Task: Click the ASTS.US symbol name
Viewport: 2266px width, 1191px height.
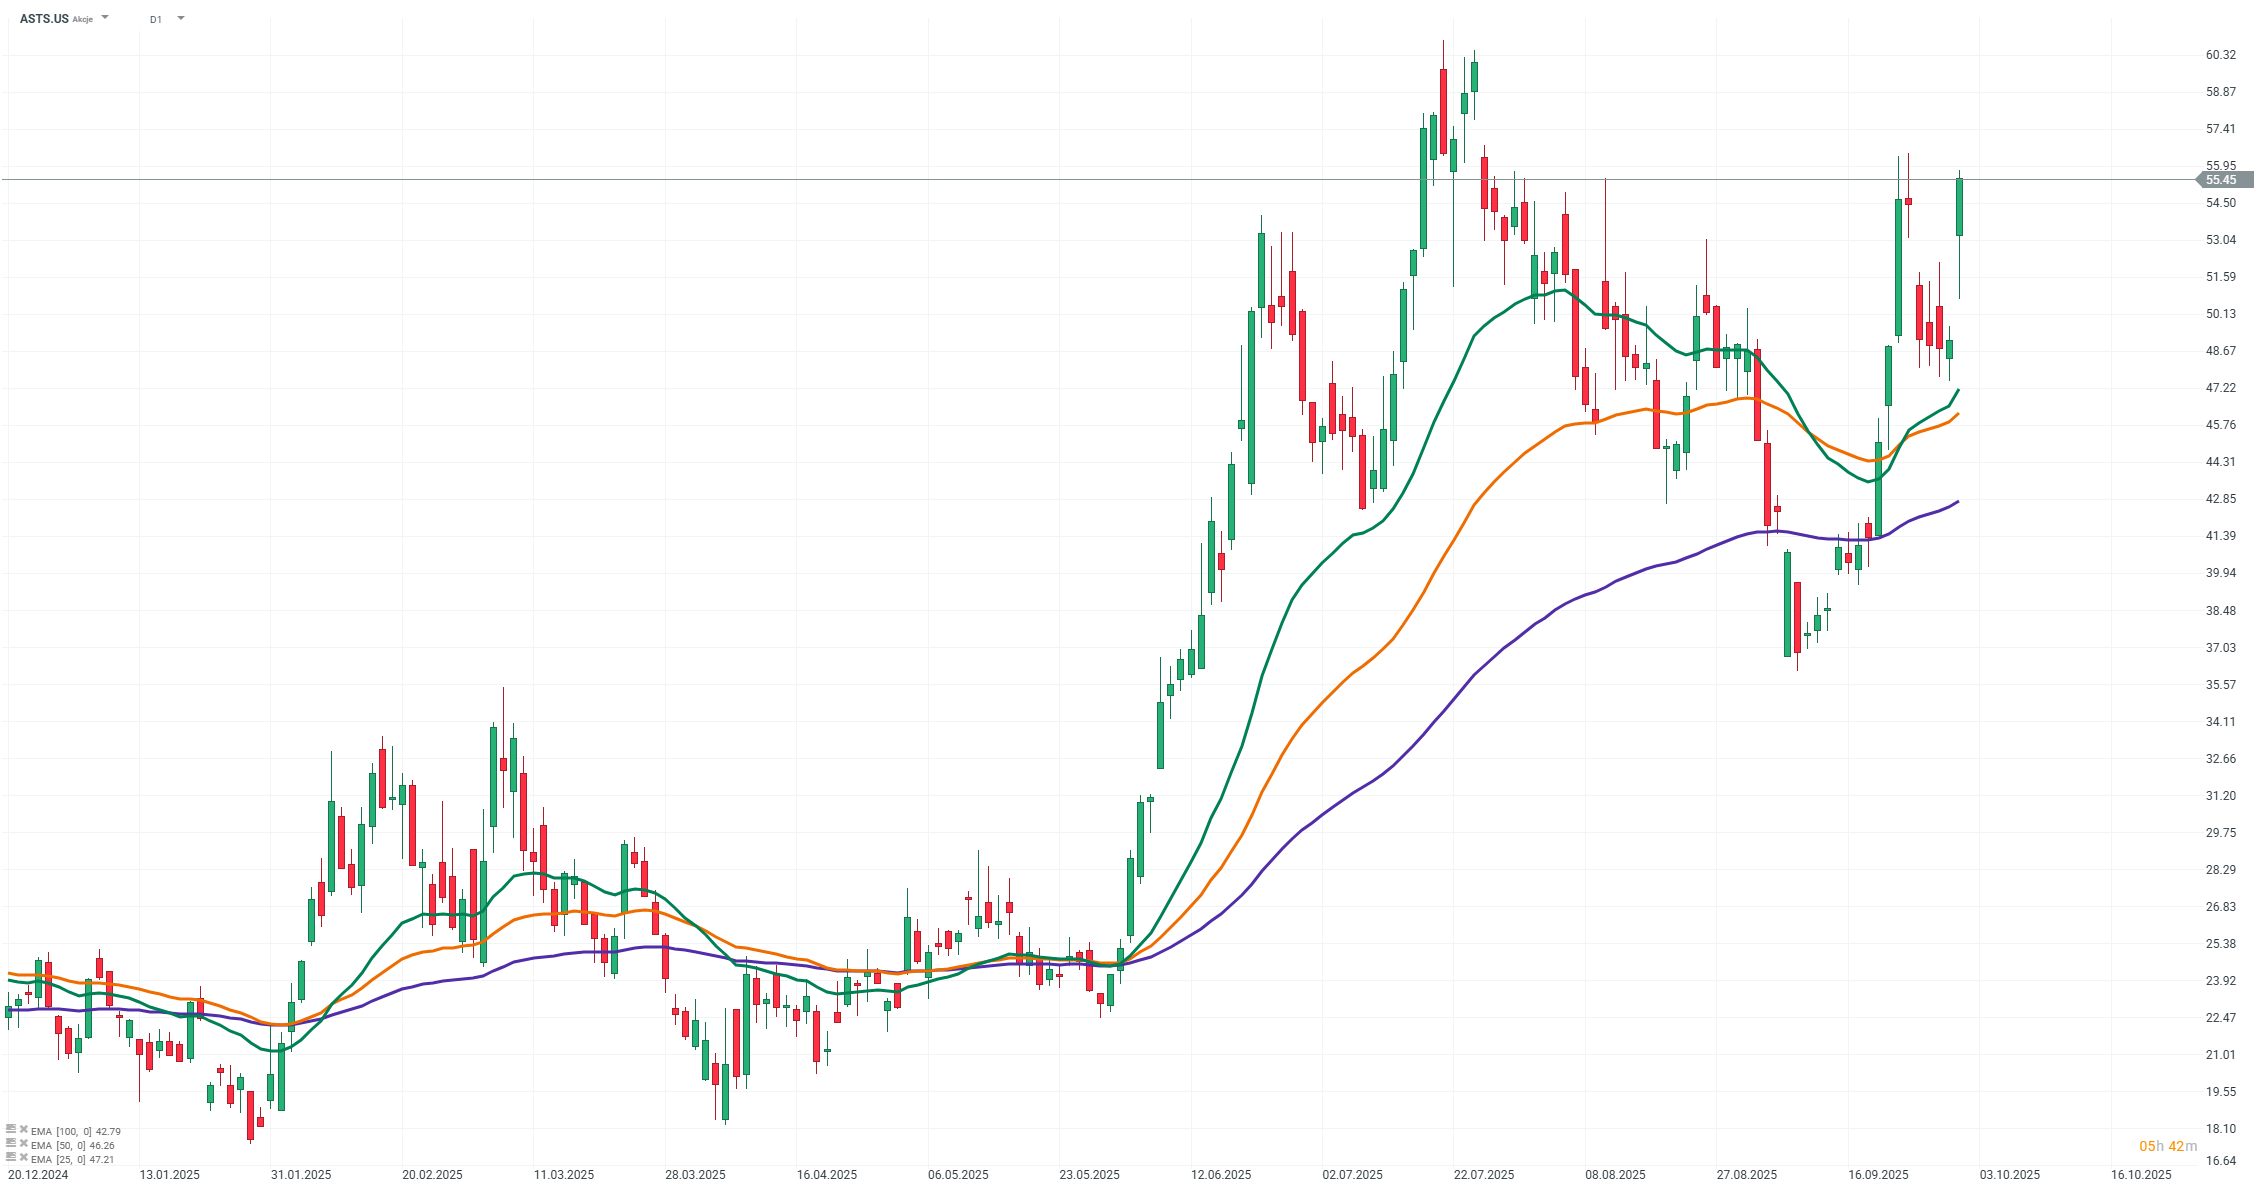Action: coord(44,19)
